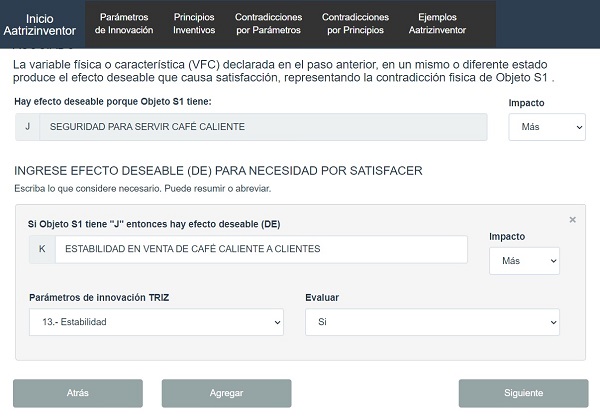Close the desirable effect card with ×
Screen dimensions: 600x420
pos(572,219)
